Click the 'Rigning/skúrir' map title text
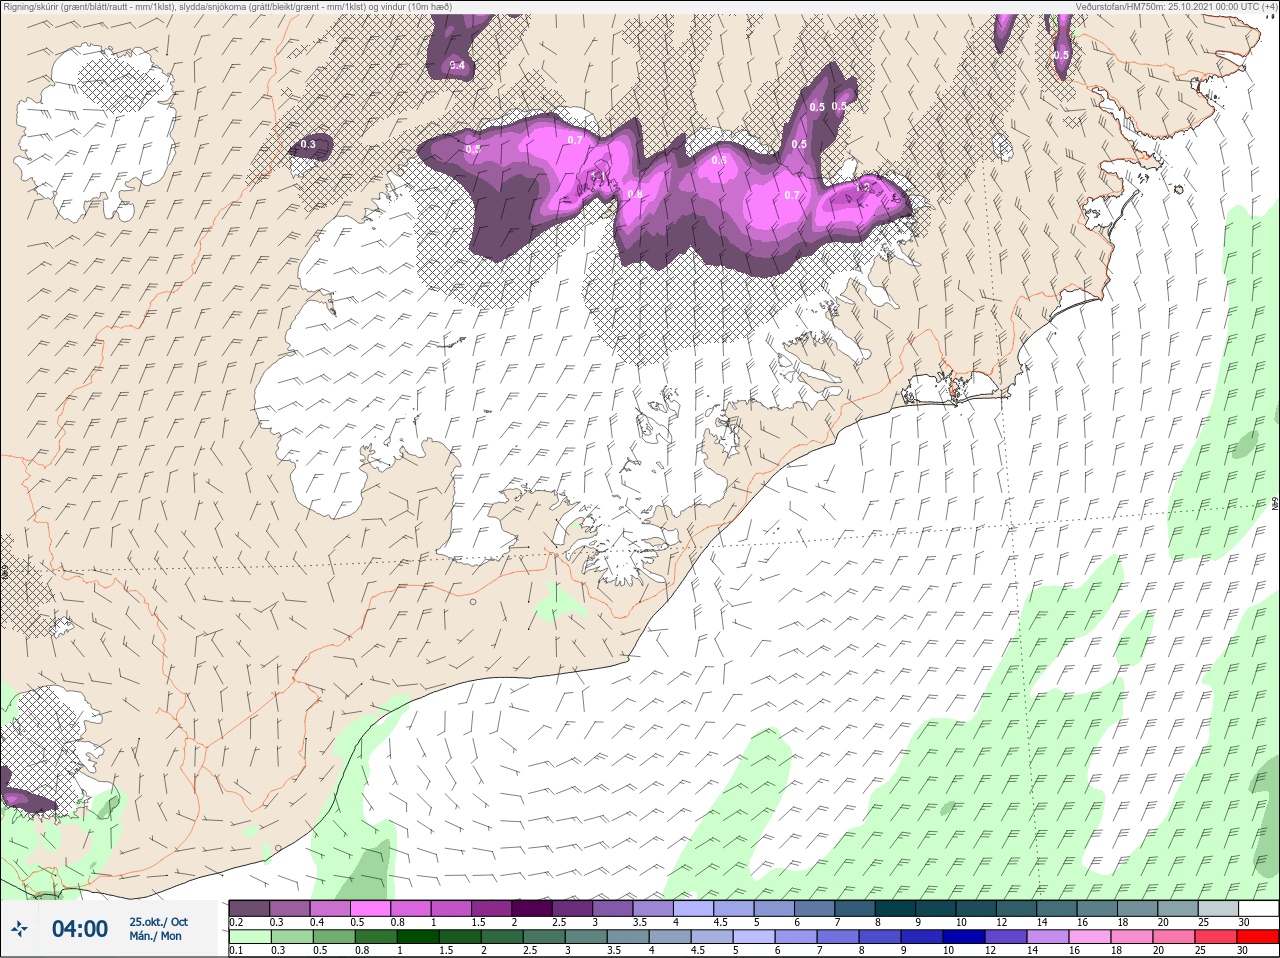 (31, 7)
